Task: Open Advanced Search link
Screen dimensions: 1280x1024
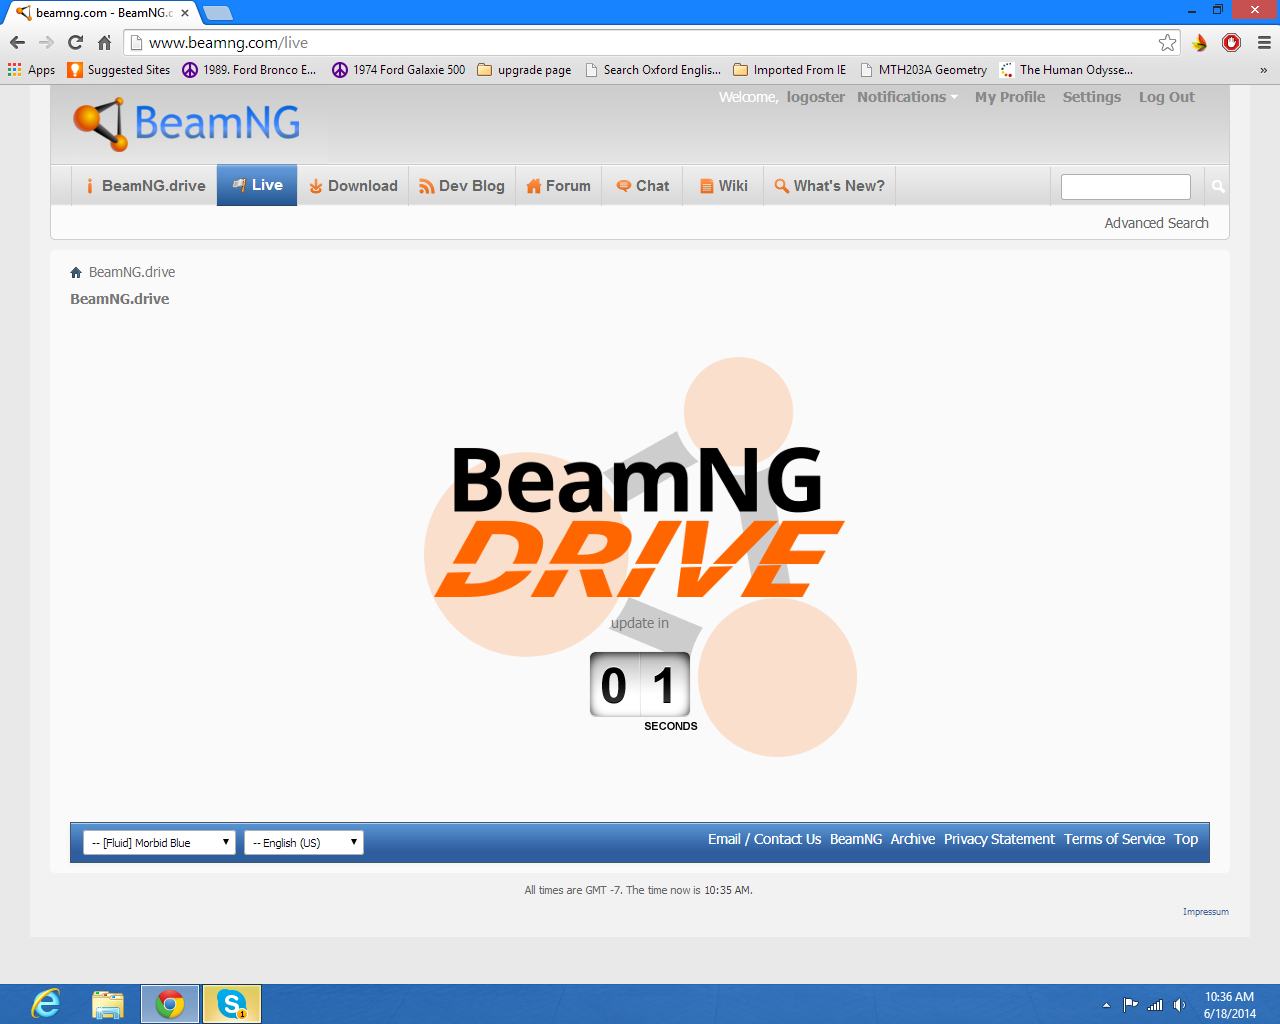Action: (1156, 223)
